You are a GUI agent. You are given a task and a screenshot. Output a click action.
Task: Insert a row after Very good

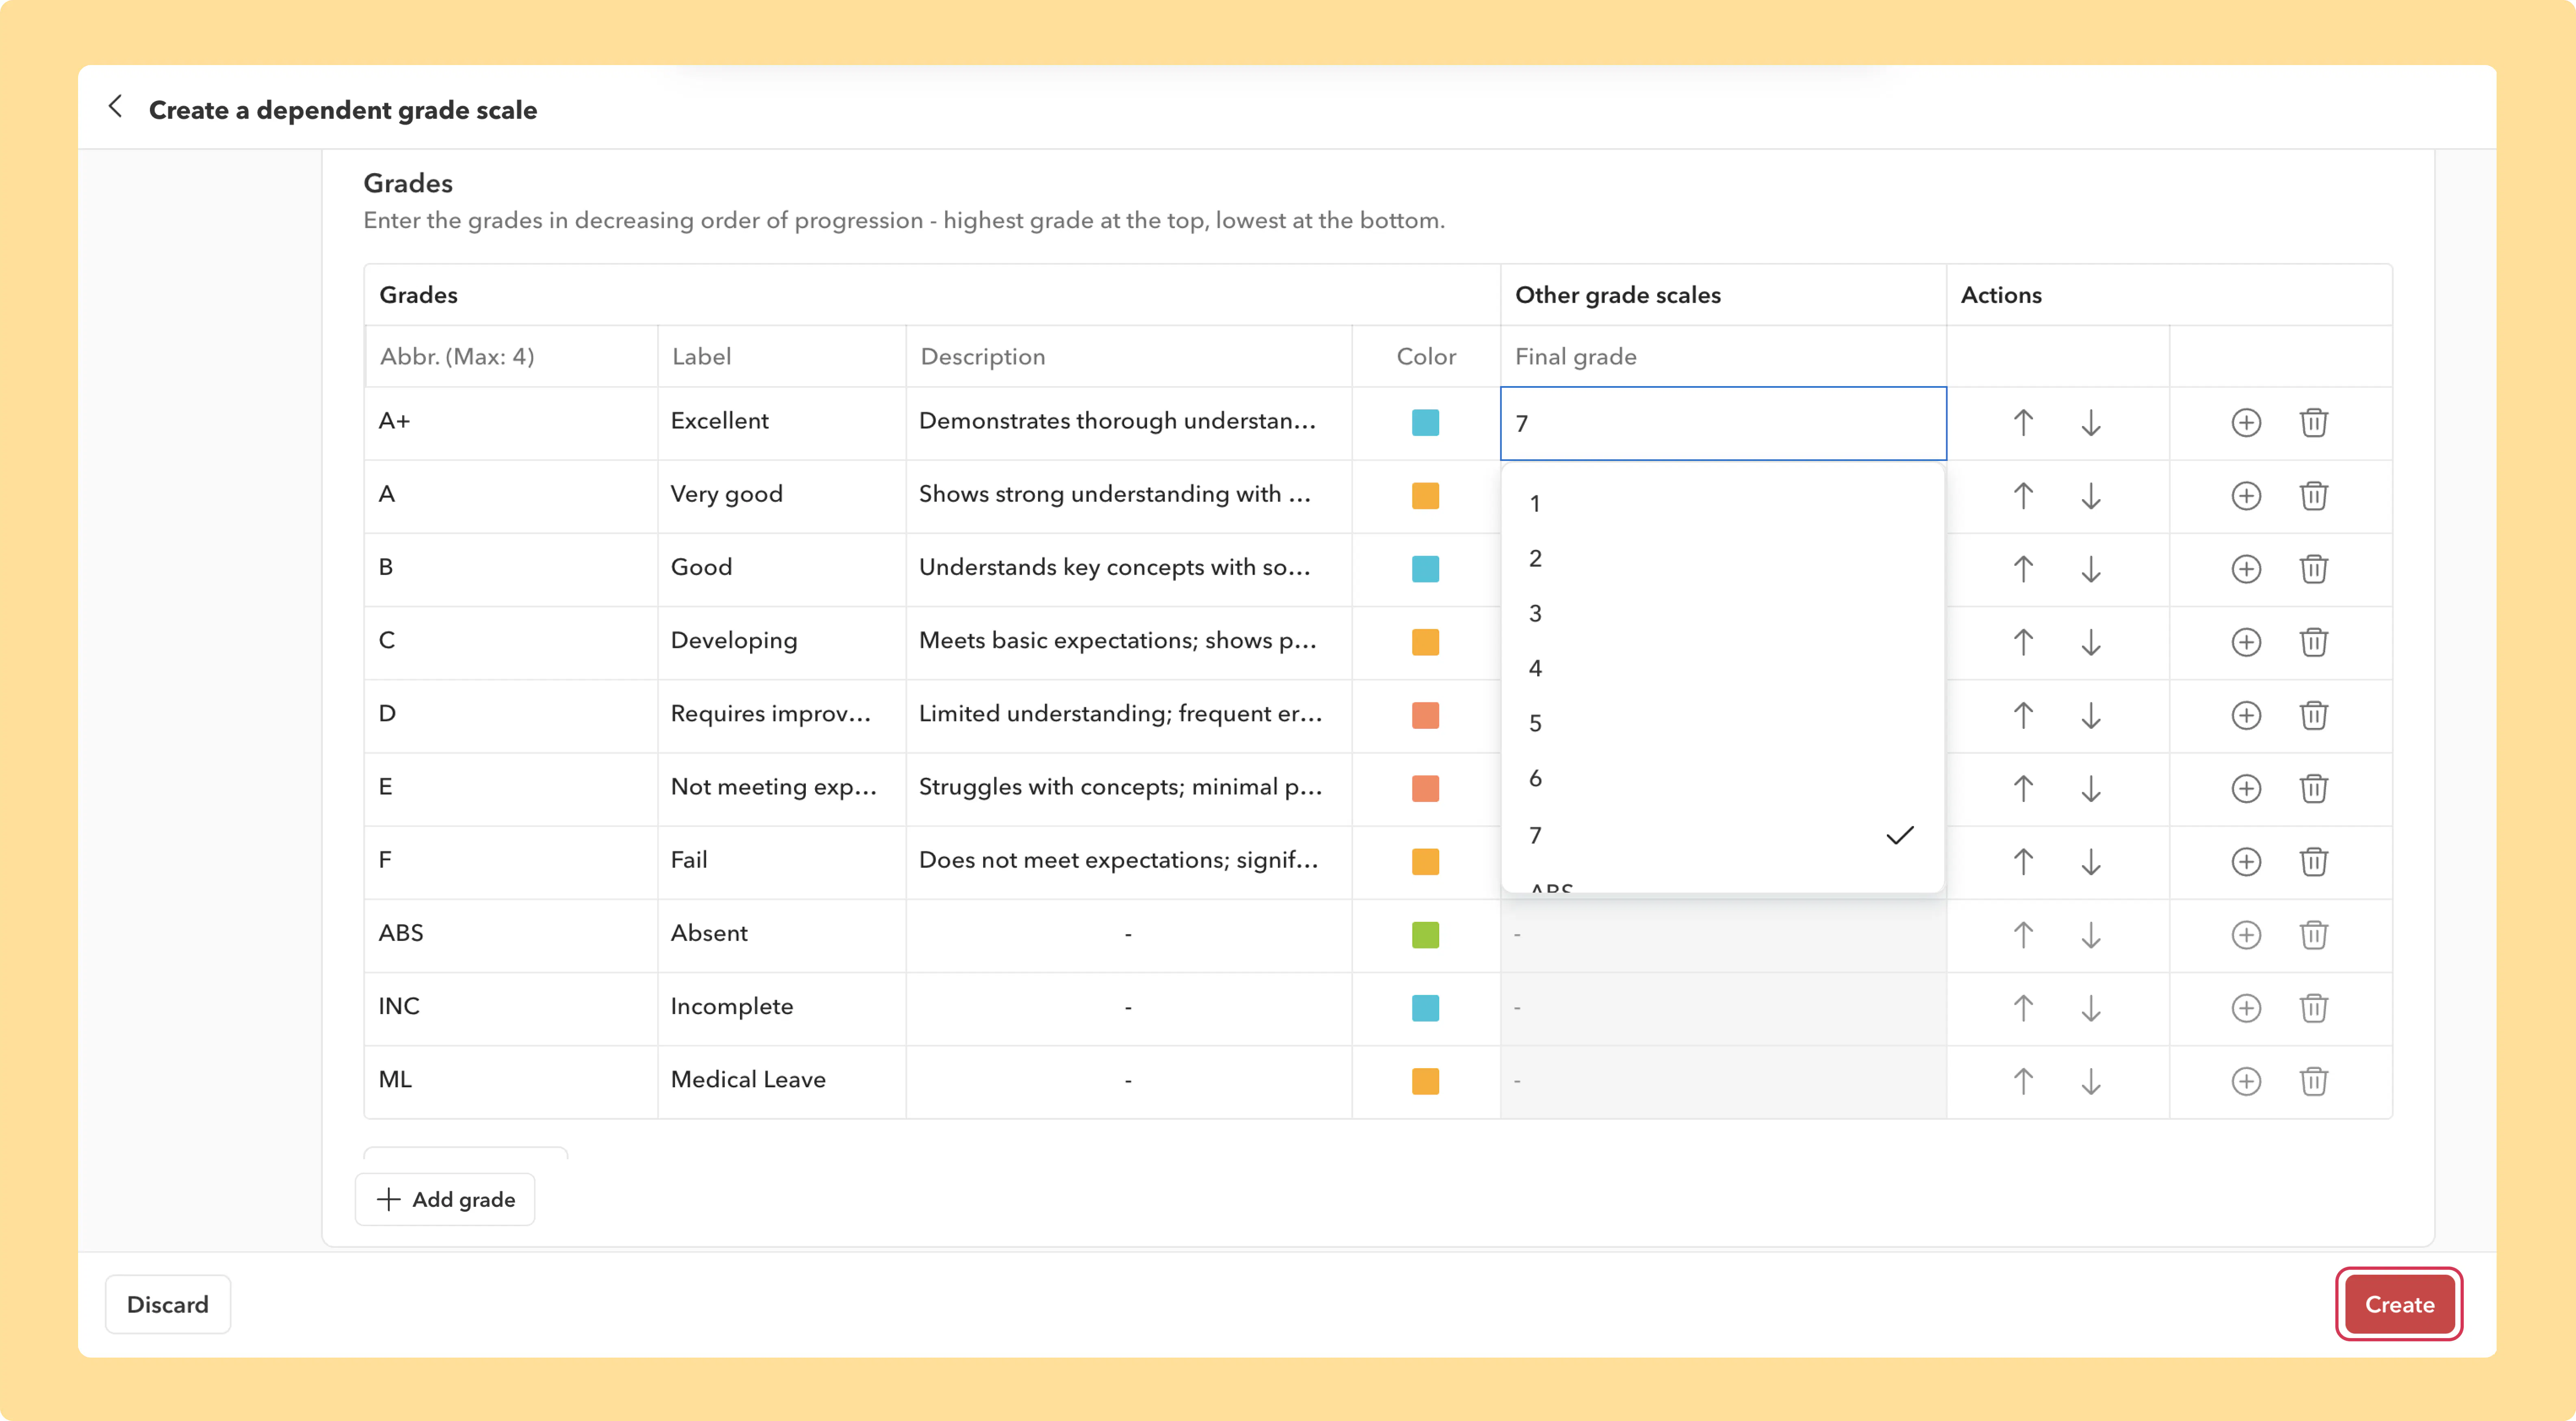pyautogui.click(x=2246, y=495)
